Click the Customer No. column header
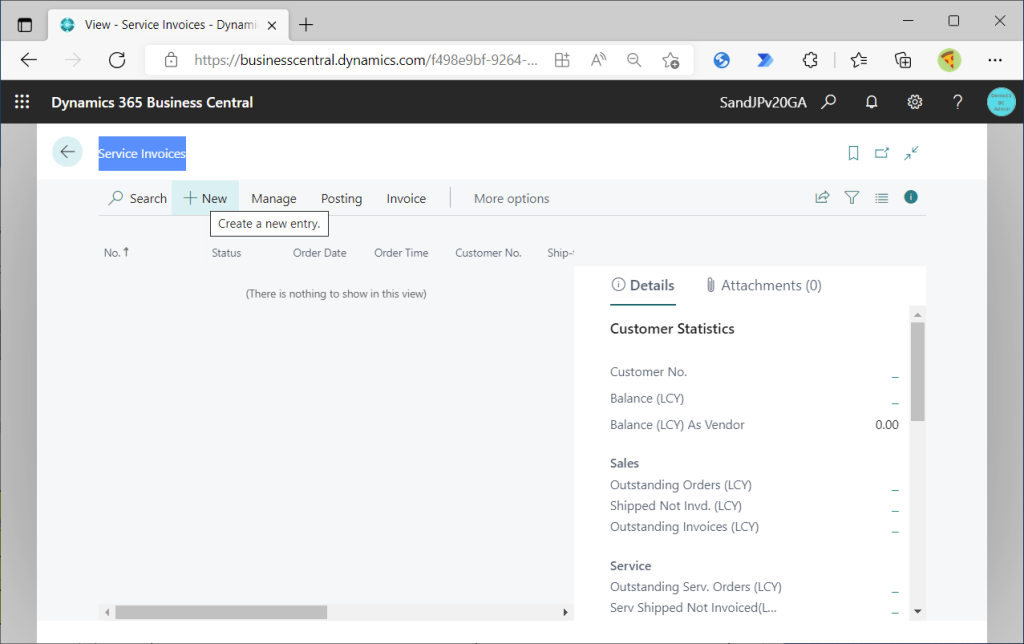1024x644 pixels. (x=488, y=253)
